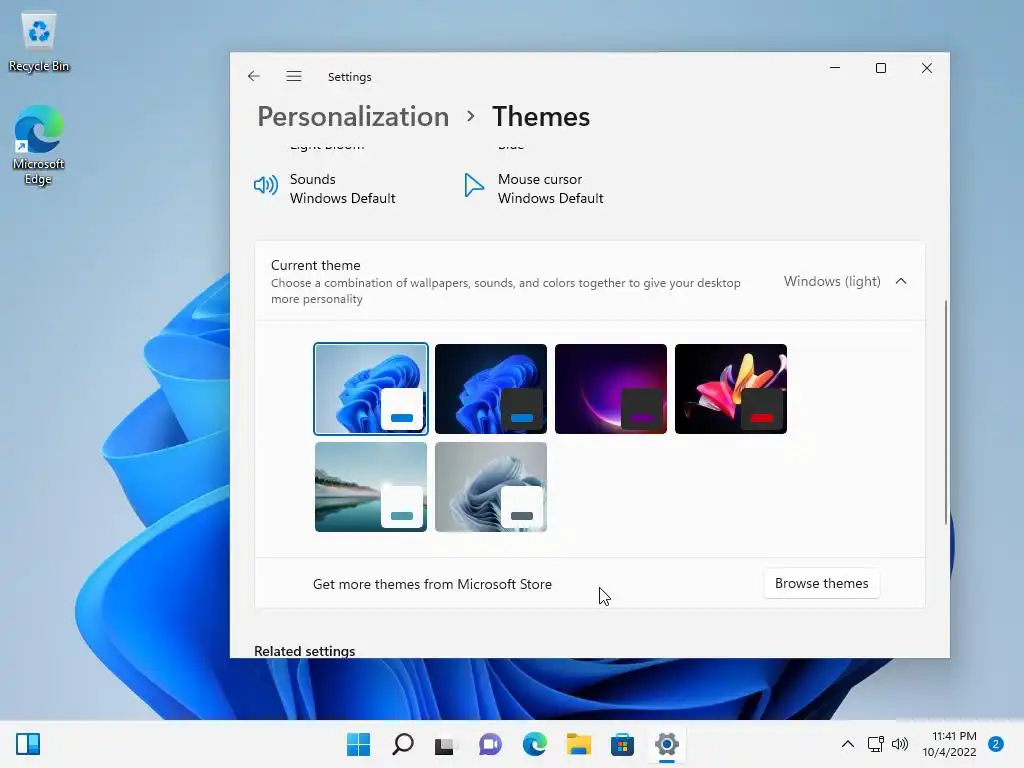Collapse the Current theme section chevron
The height and width of the screenshot is (768, 1024).
tap(901, 281)
